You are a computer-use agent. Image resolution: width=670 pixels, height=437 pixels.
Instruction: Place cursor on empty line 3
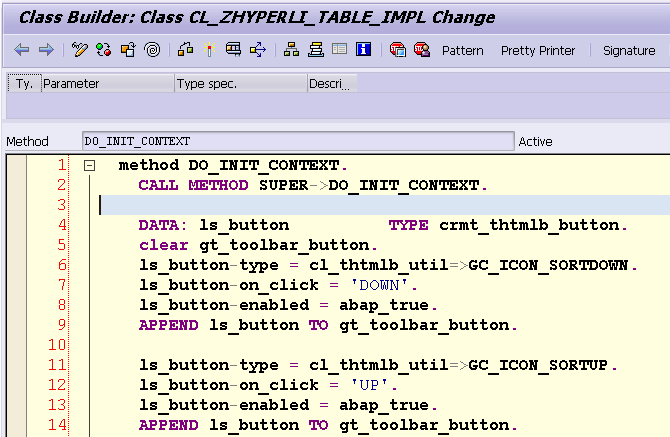[x=385, y=205]
